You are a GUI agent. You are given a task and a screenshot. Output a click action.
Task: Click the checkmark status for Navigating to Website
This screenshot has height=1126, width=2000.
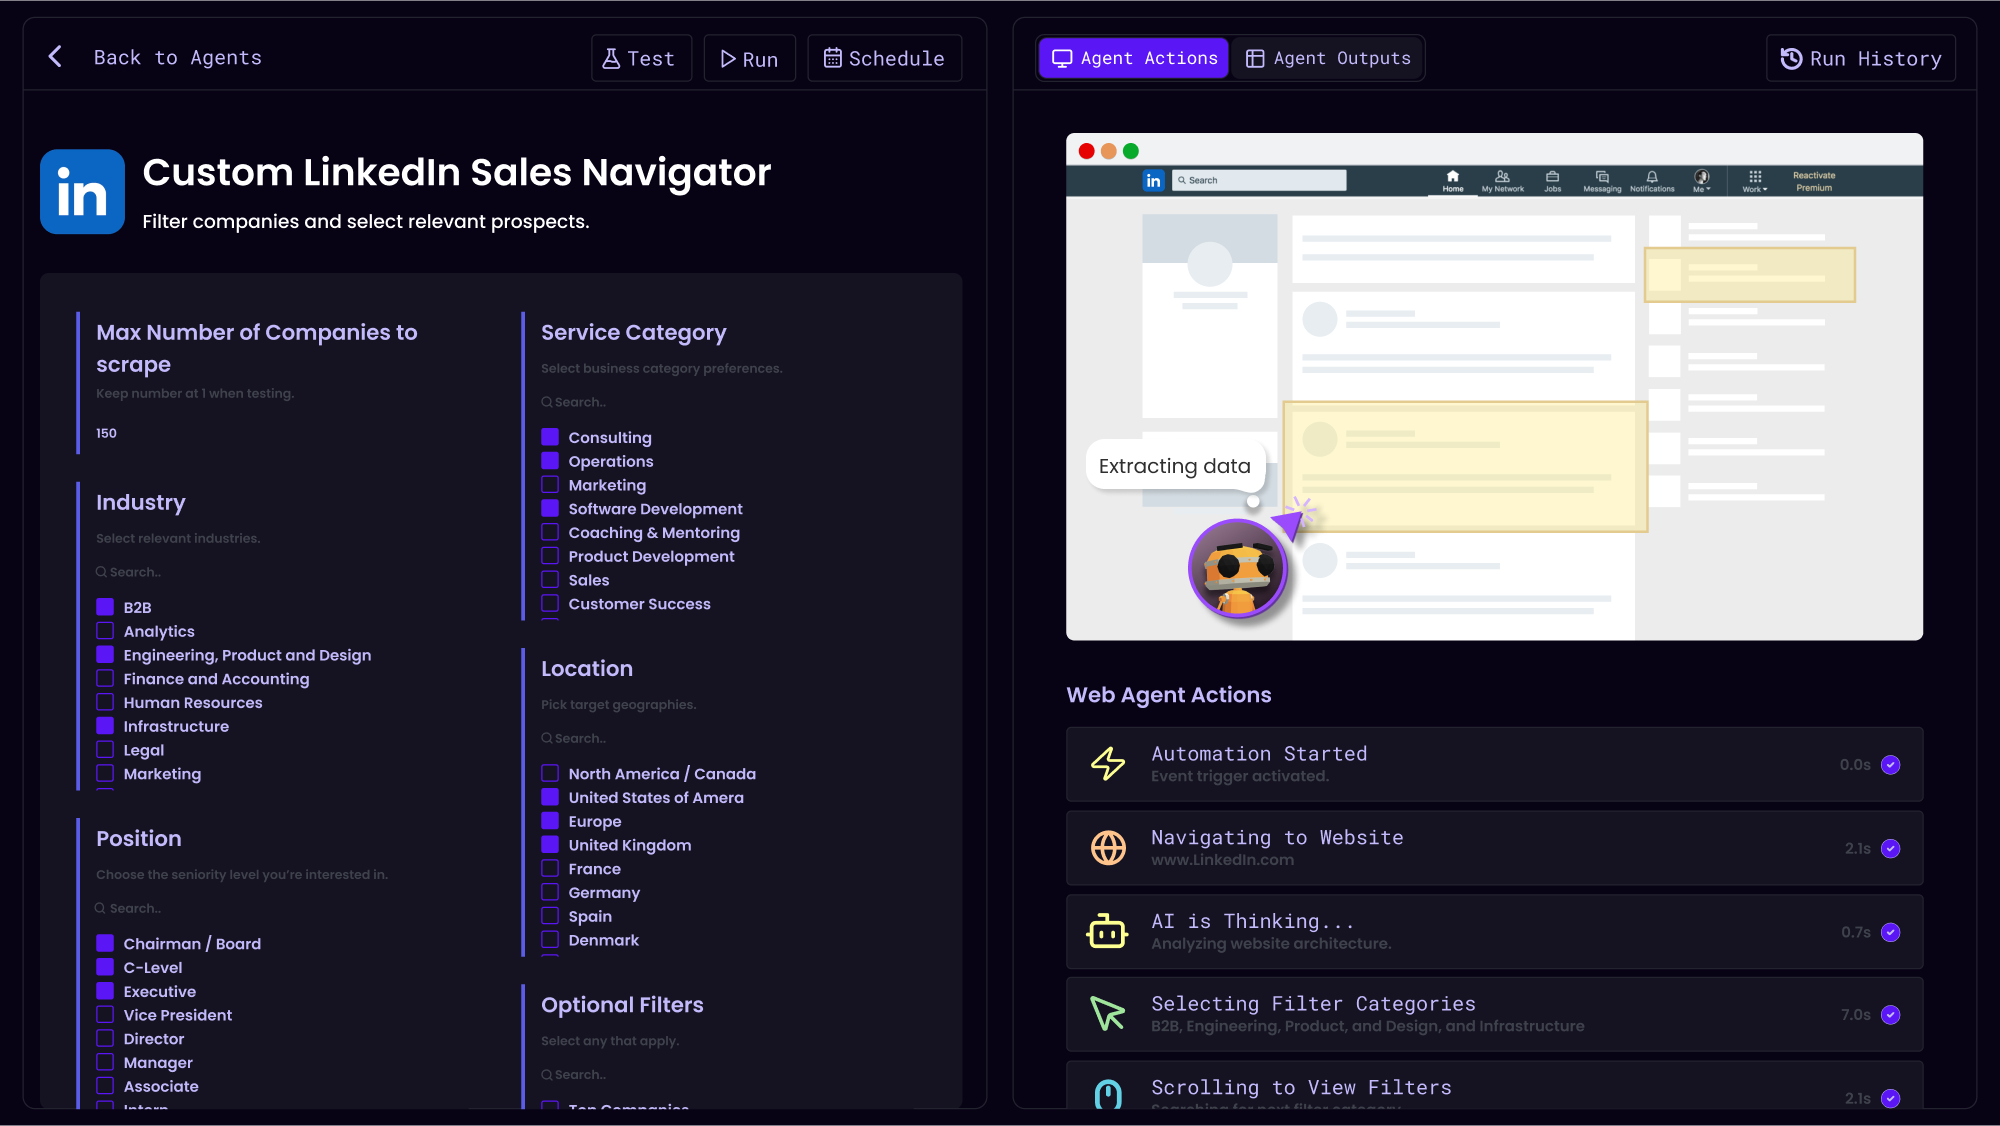pos(1890,849)
